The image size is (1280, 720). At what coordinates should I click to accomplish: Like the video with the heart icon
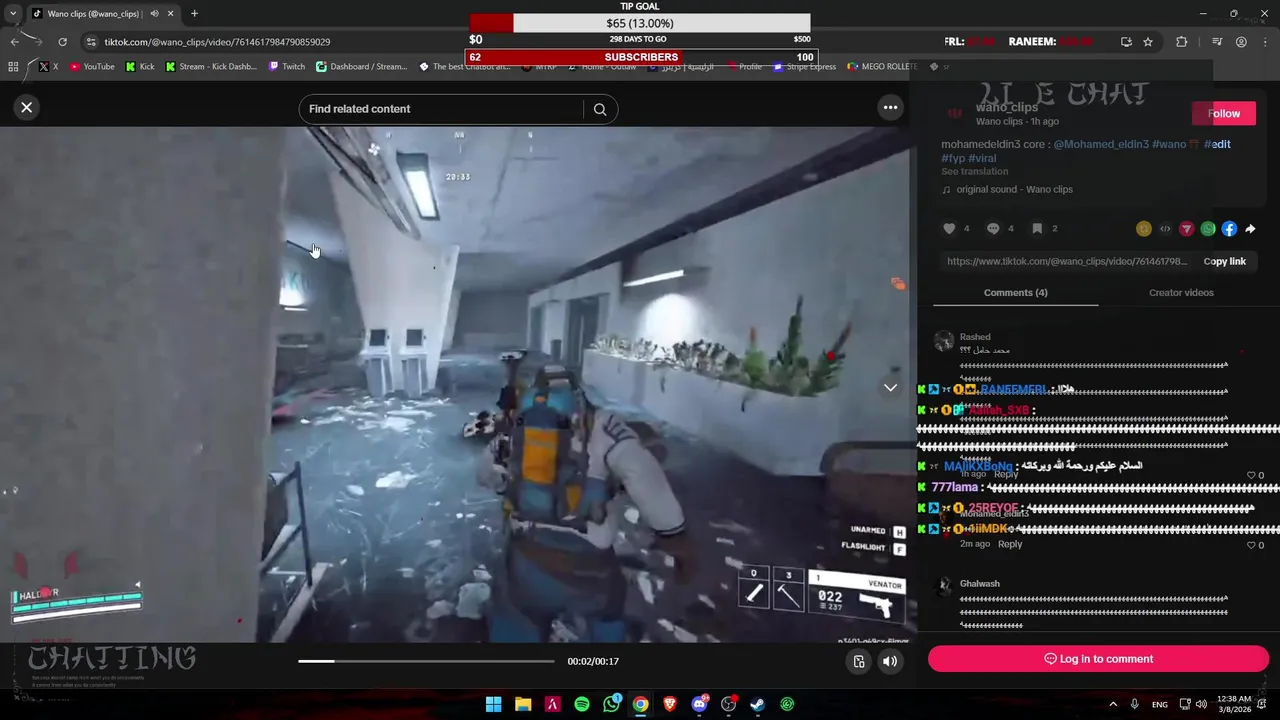(x=949, y=229)
